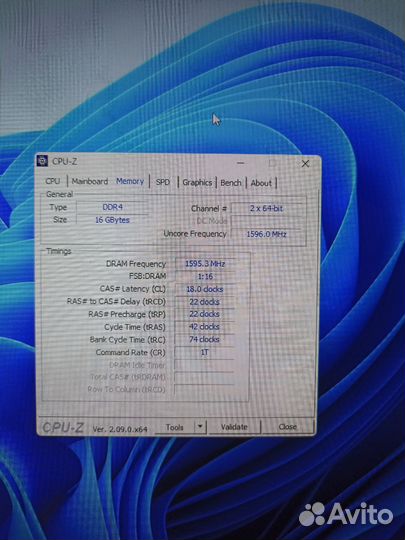The image size is (405, 540).
Task: Click the DRAM Frequency label
Action: (136, 264)
